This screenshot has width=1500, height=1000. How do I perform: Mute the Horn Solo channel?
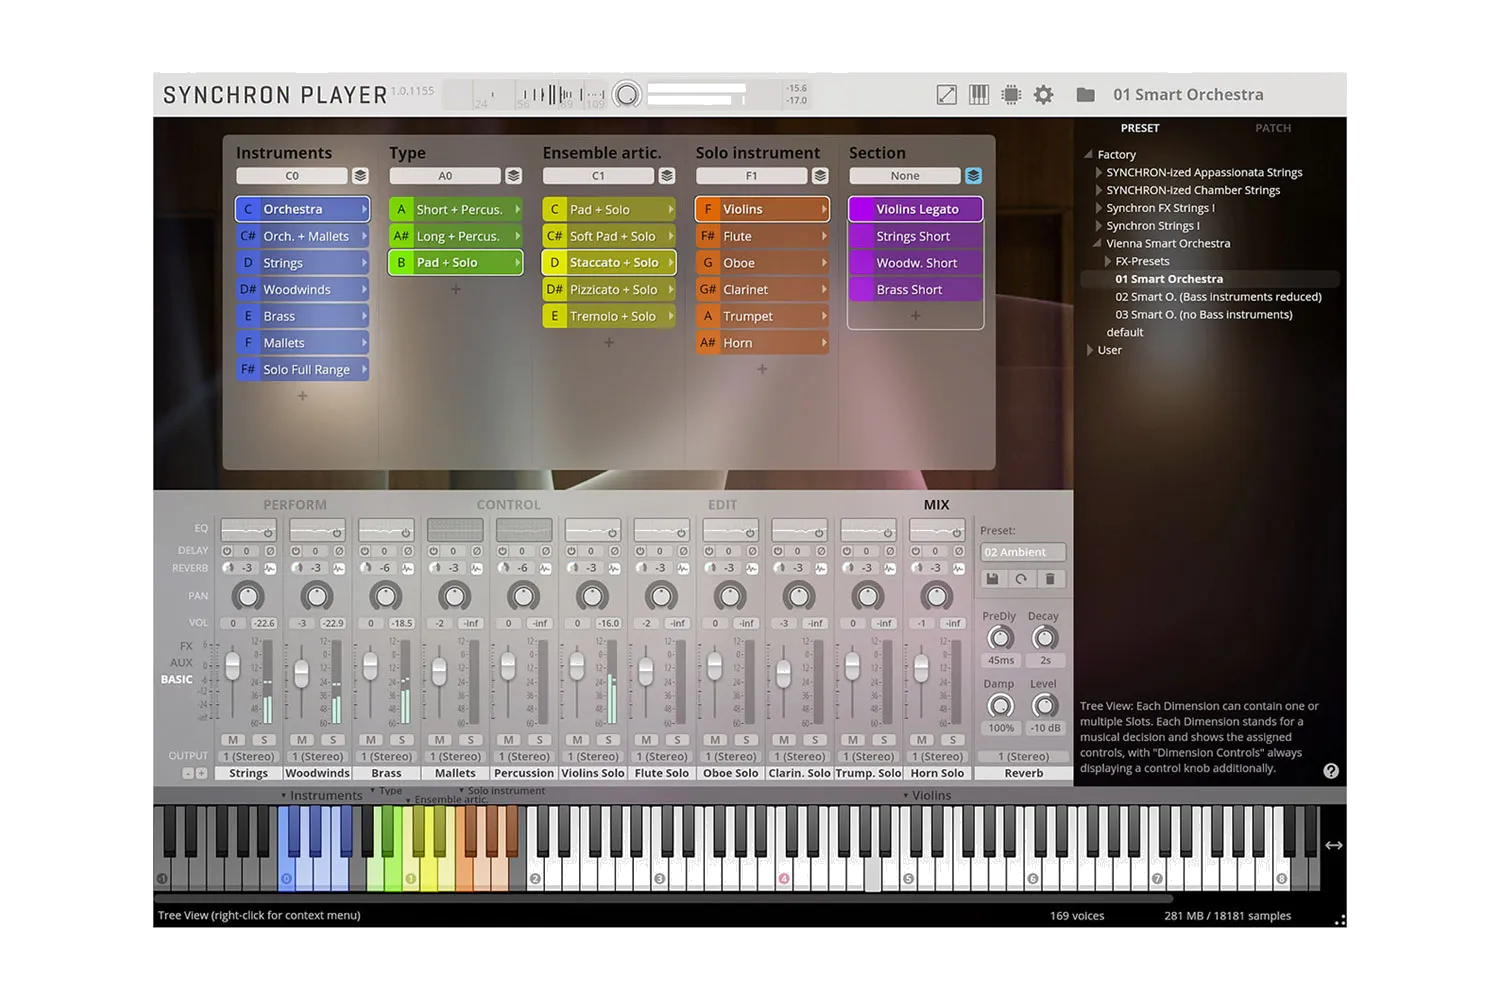pos(921,740)
